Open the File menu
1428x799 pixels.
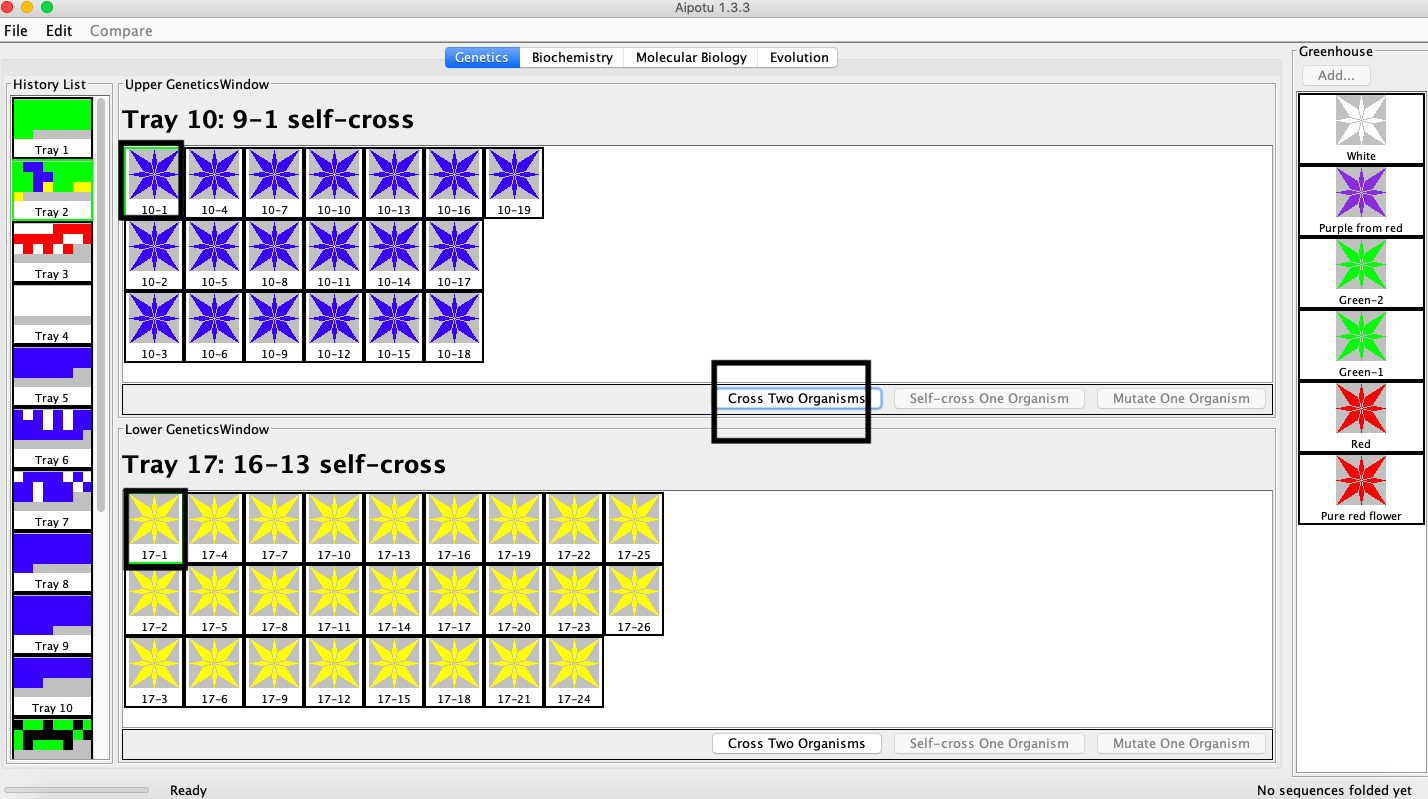[16, 30]
